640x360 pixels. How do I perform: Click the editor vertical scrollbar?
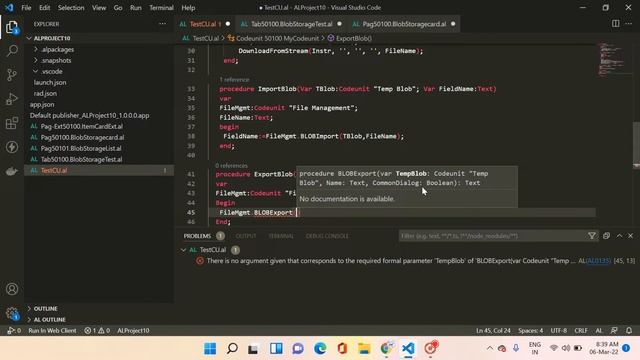coord(636,144)
